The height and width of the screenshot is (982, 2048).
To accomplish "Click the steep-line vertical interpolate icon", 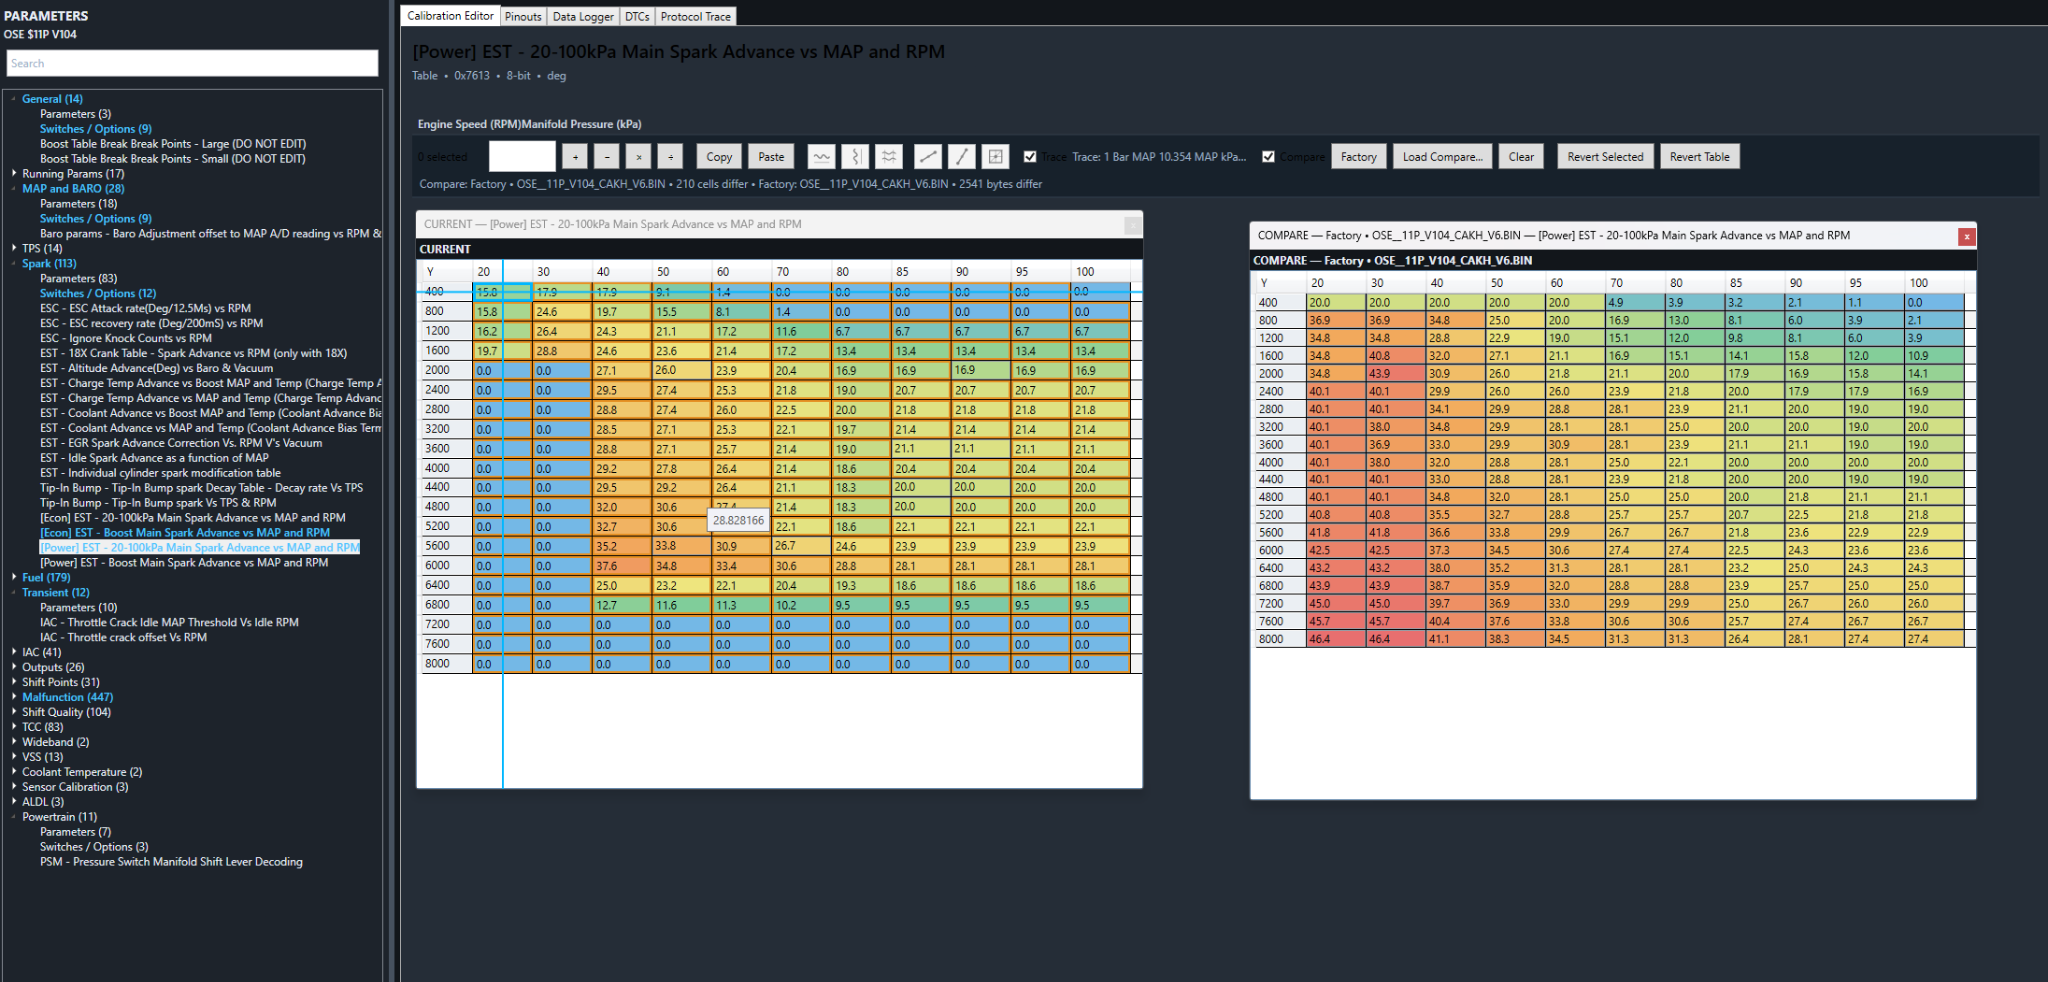I will pyautogui.click(x=961, y=157).
